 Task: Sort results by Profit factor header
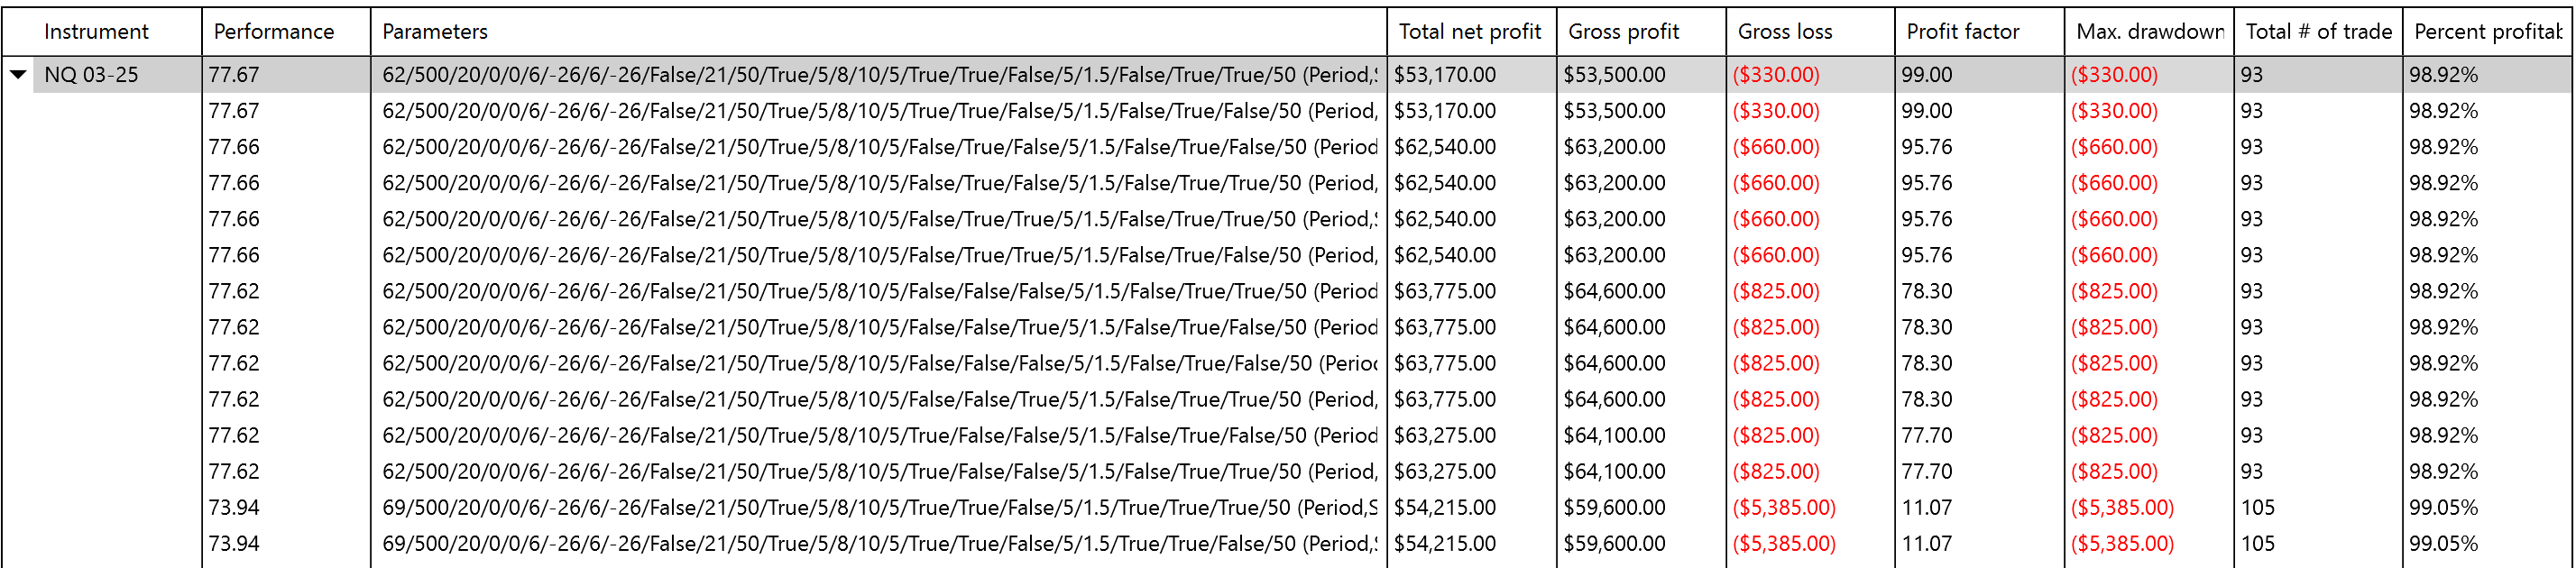click(1962, 31)
